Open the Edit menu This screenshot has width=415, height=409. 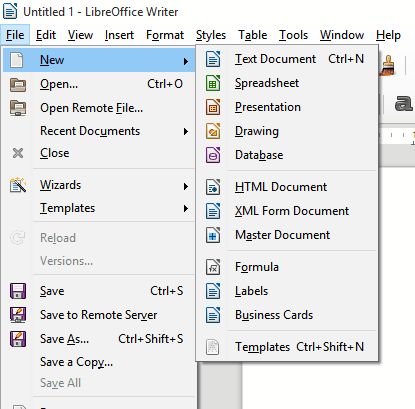(46, 35)
